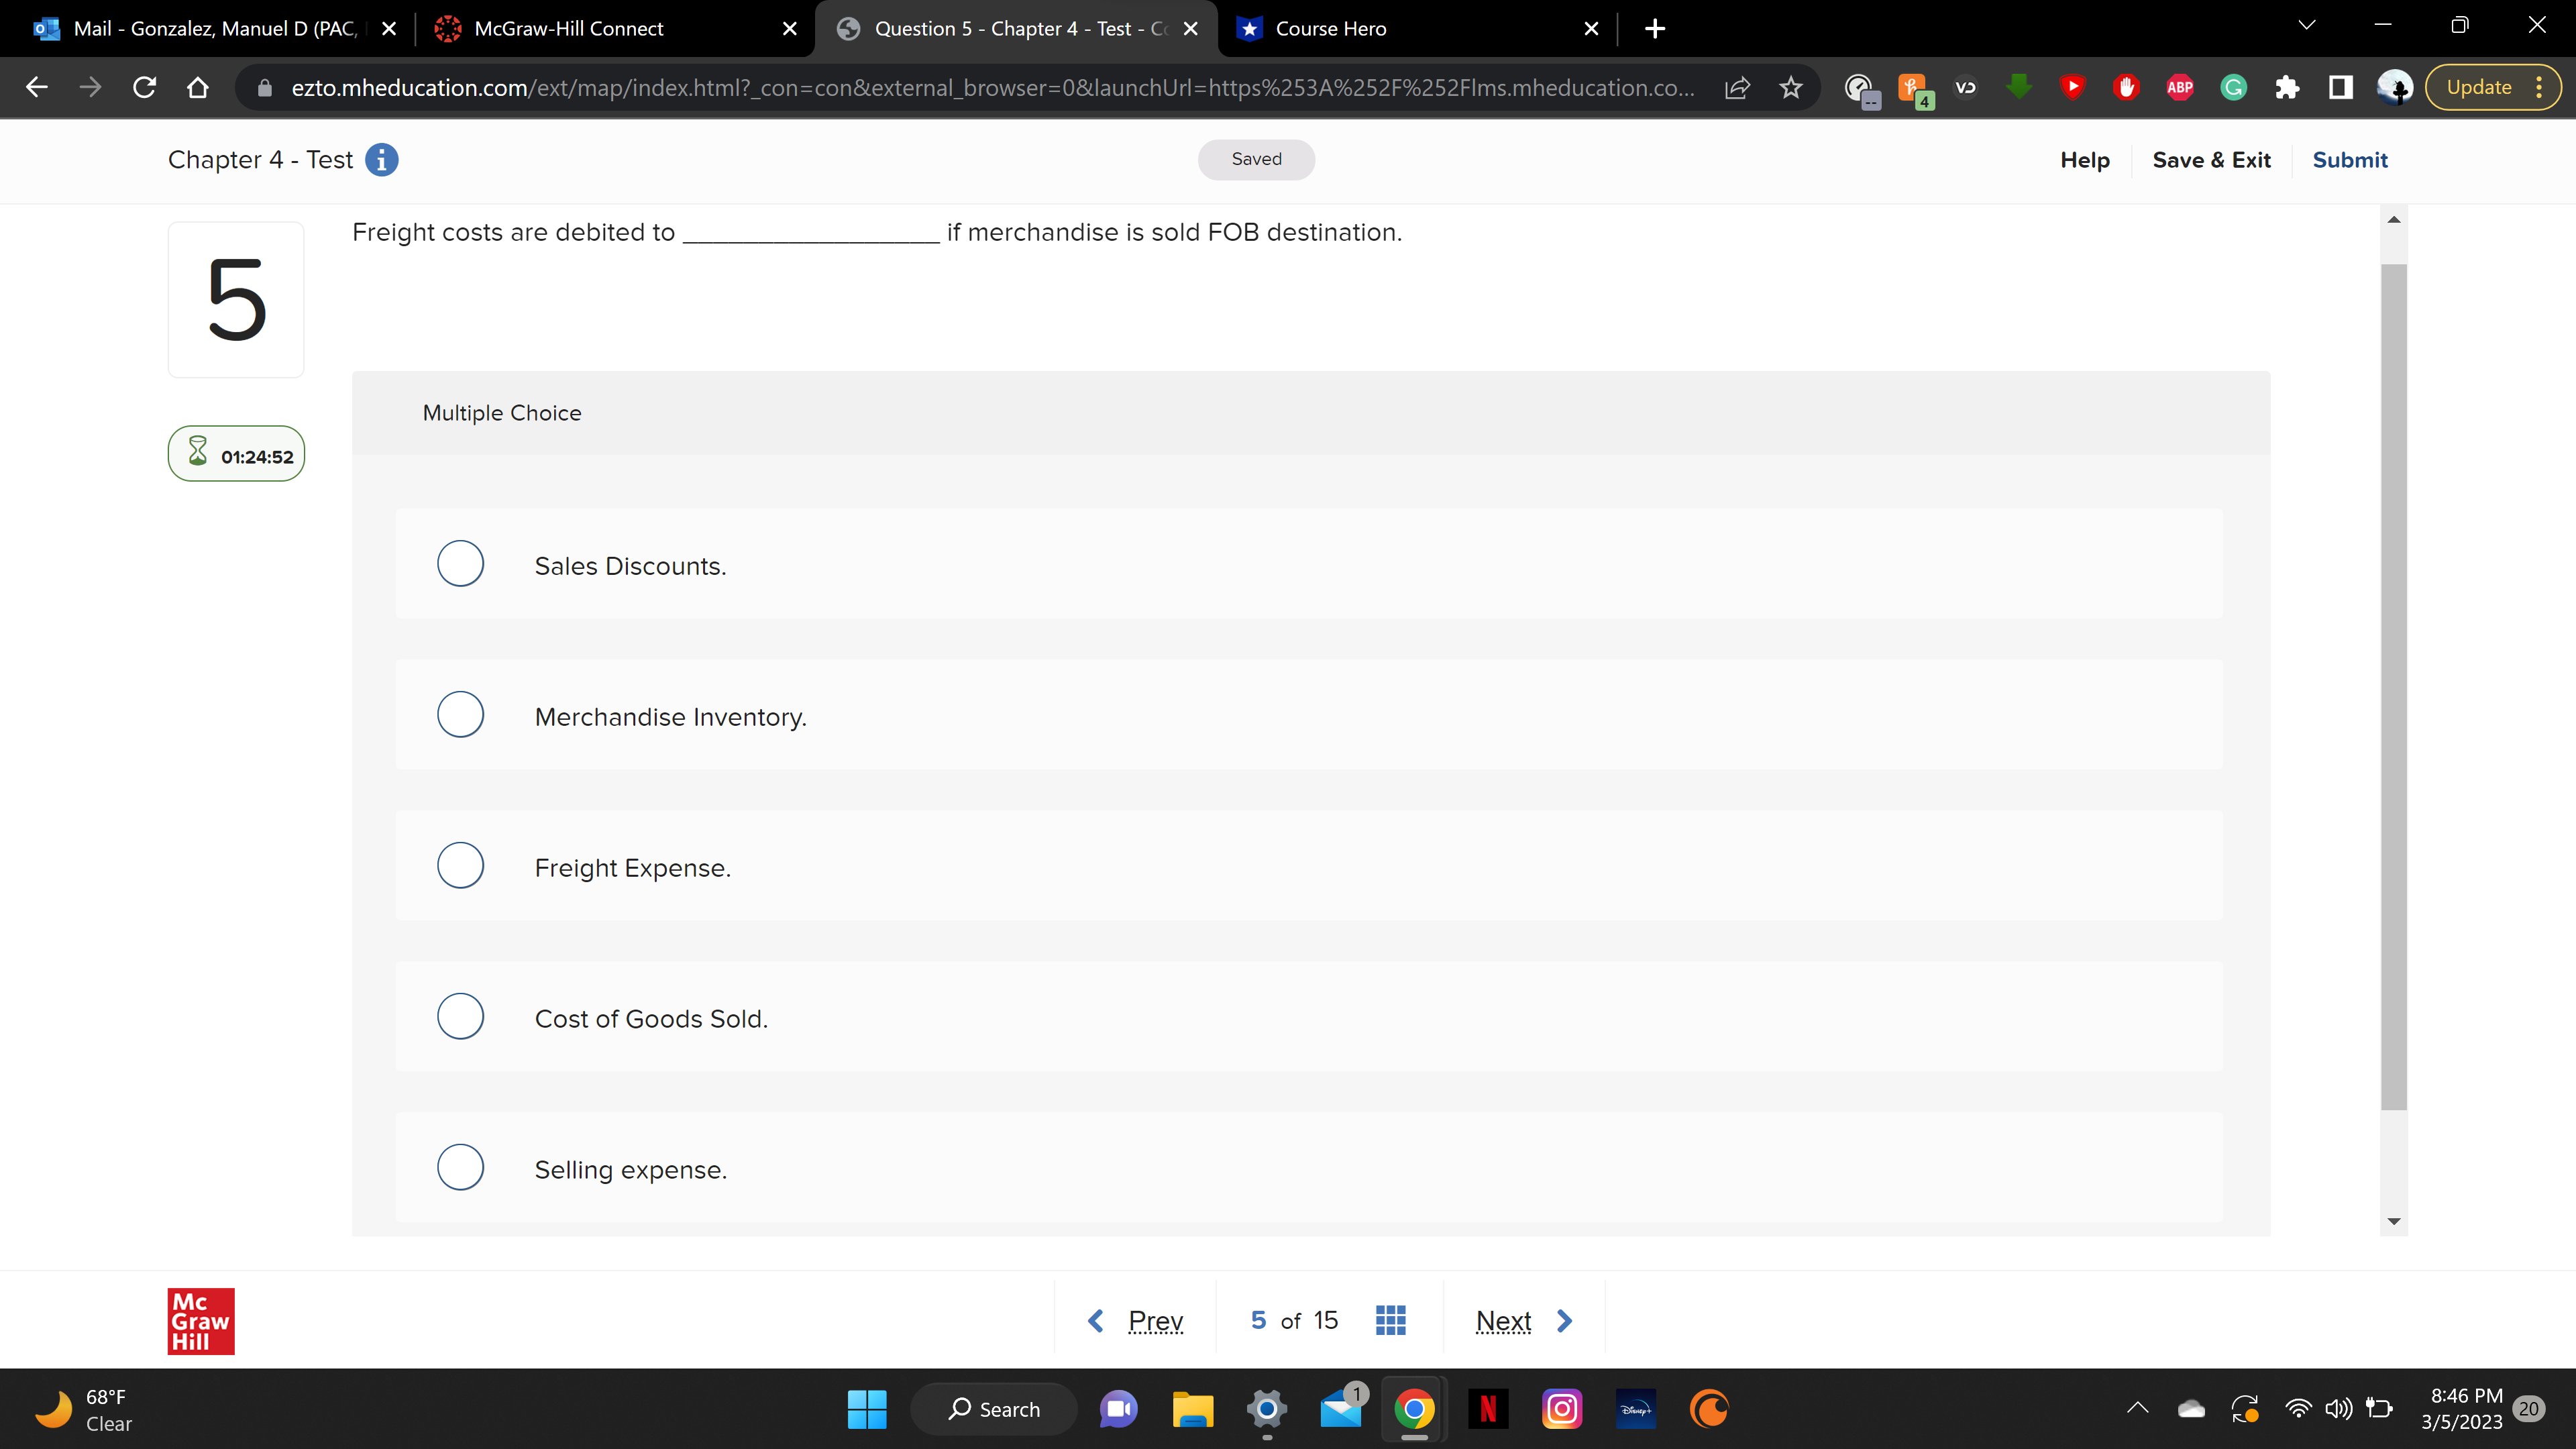Select the Sales Discounts answer option

[x=460, y=564]
